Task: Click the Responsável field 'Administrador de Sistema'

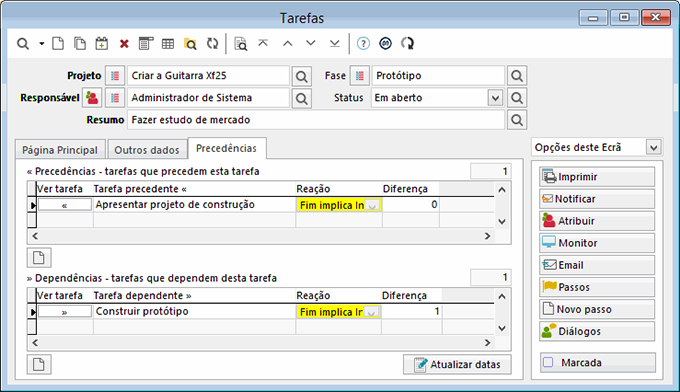Action: 208,98
